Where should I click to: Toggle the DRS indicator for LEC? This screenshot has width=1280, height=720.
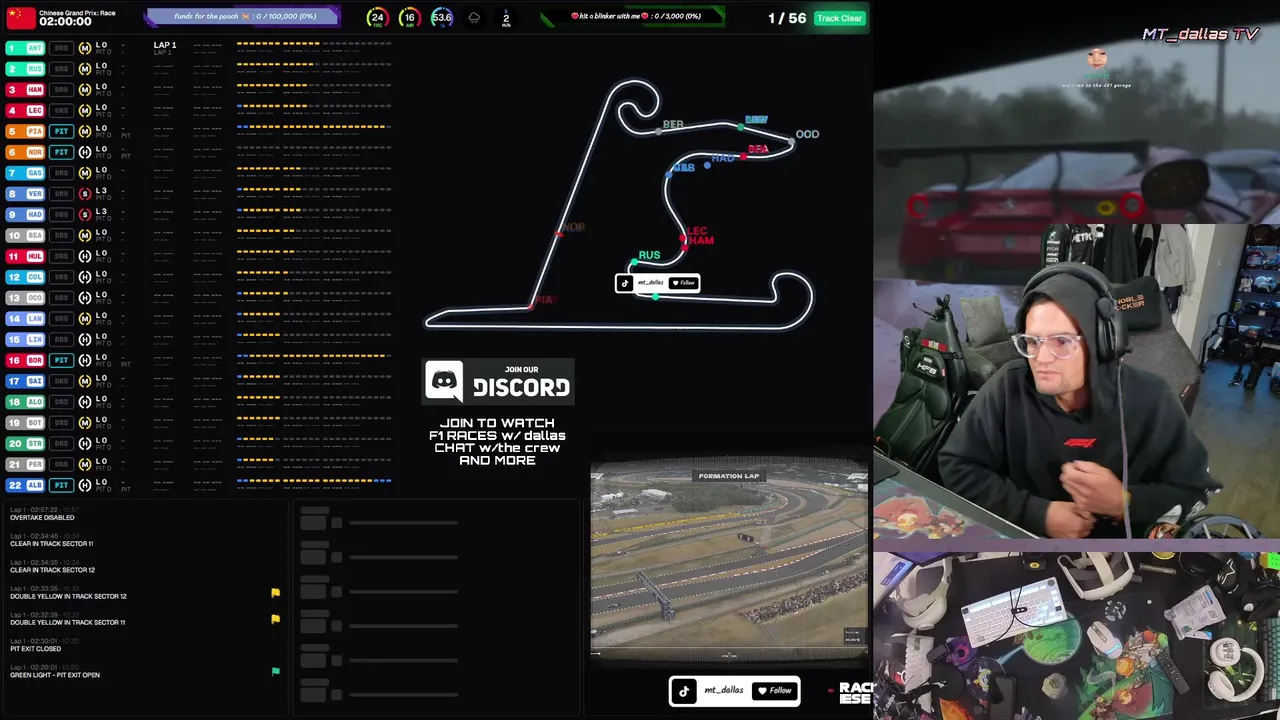tap(61, 110)
